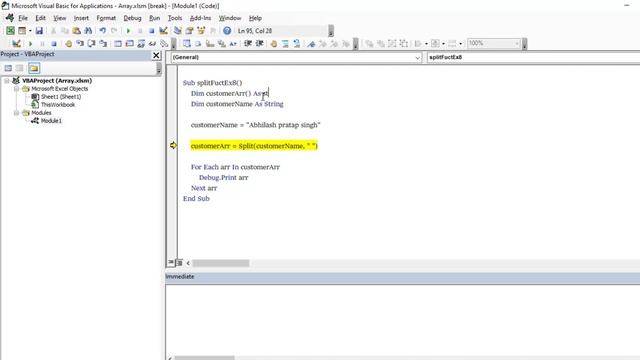The width and height of the screenshot is (640, 360).
Task: Select Module1 in the project tree
Action: [51, 121]
